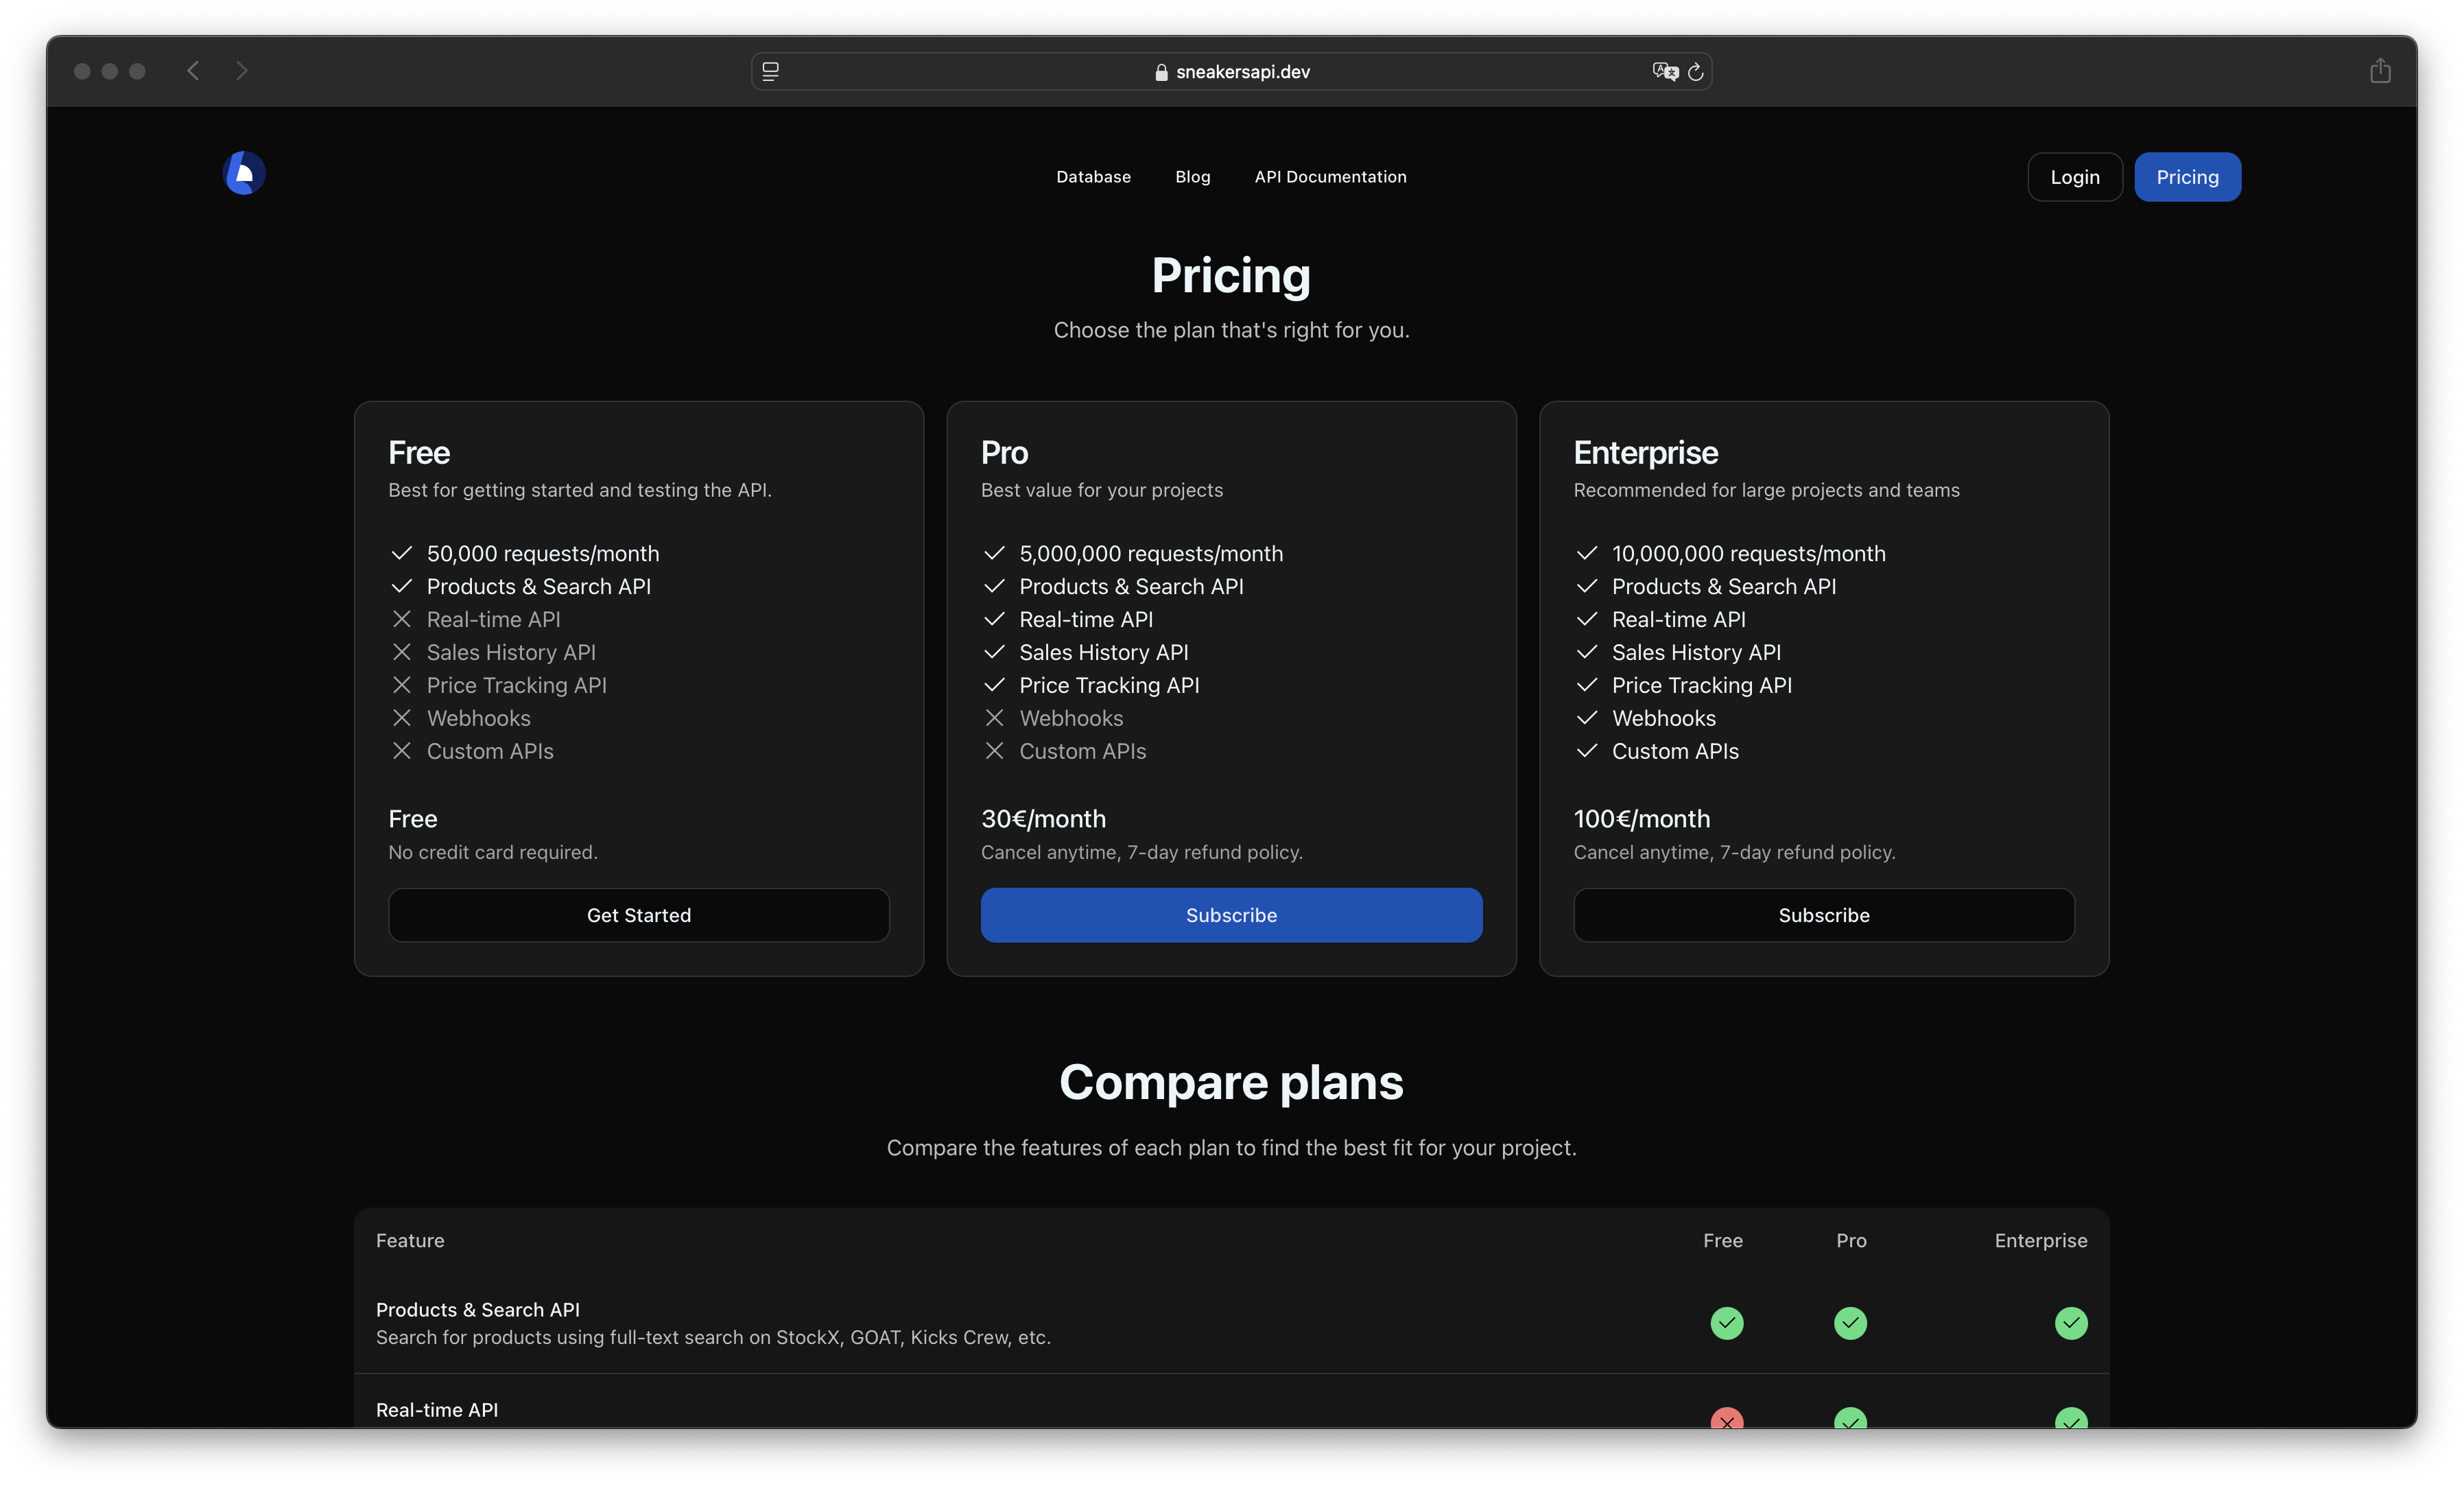Image resolution: width=2464 pixels, height=1486 pixels.
Task: Click 'Choose the plan that's right for you.' text
Action: (x=1231, y=330)
